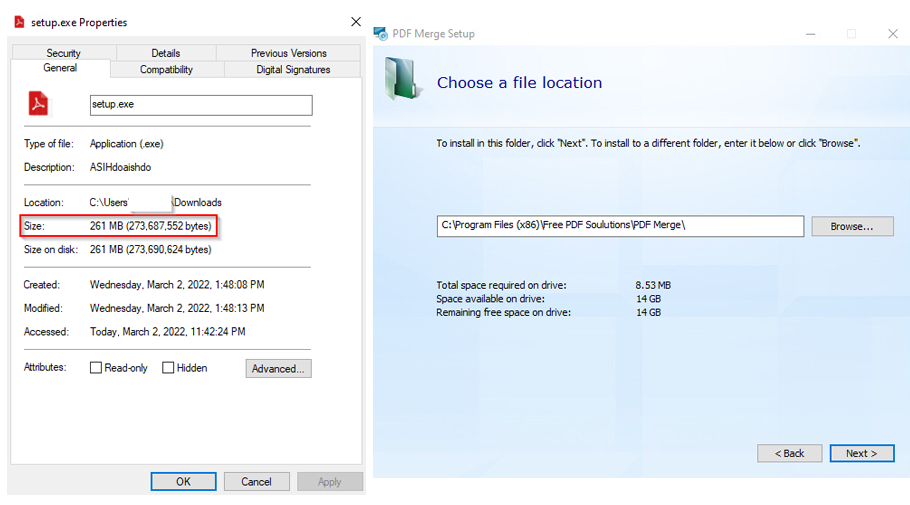
Task: Tick the Read-only attribute checkbox
Action: (96, 367)
